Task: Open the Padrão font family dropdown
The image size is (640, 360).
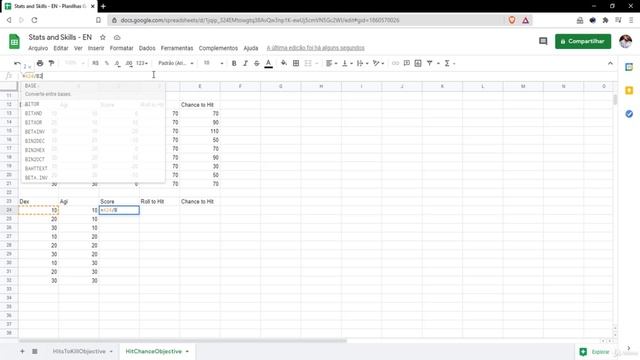Action: point(176,63)
